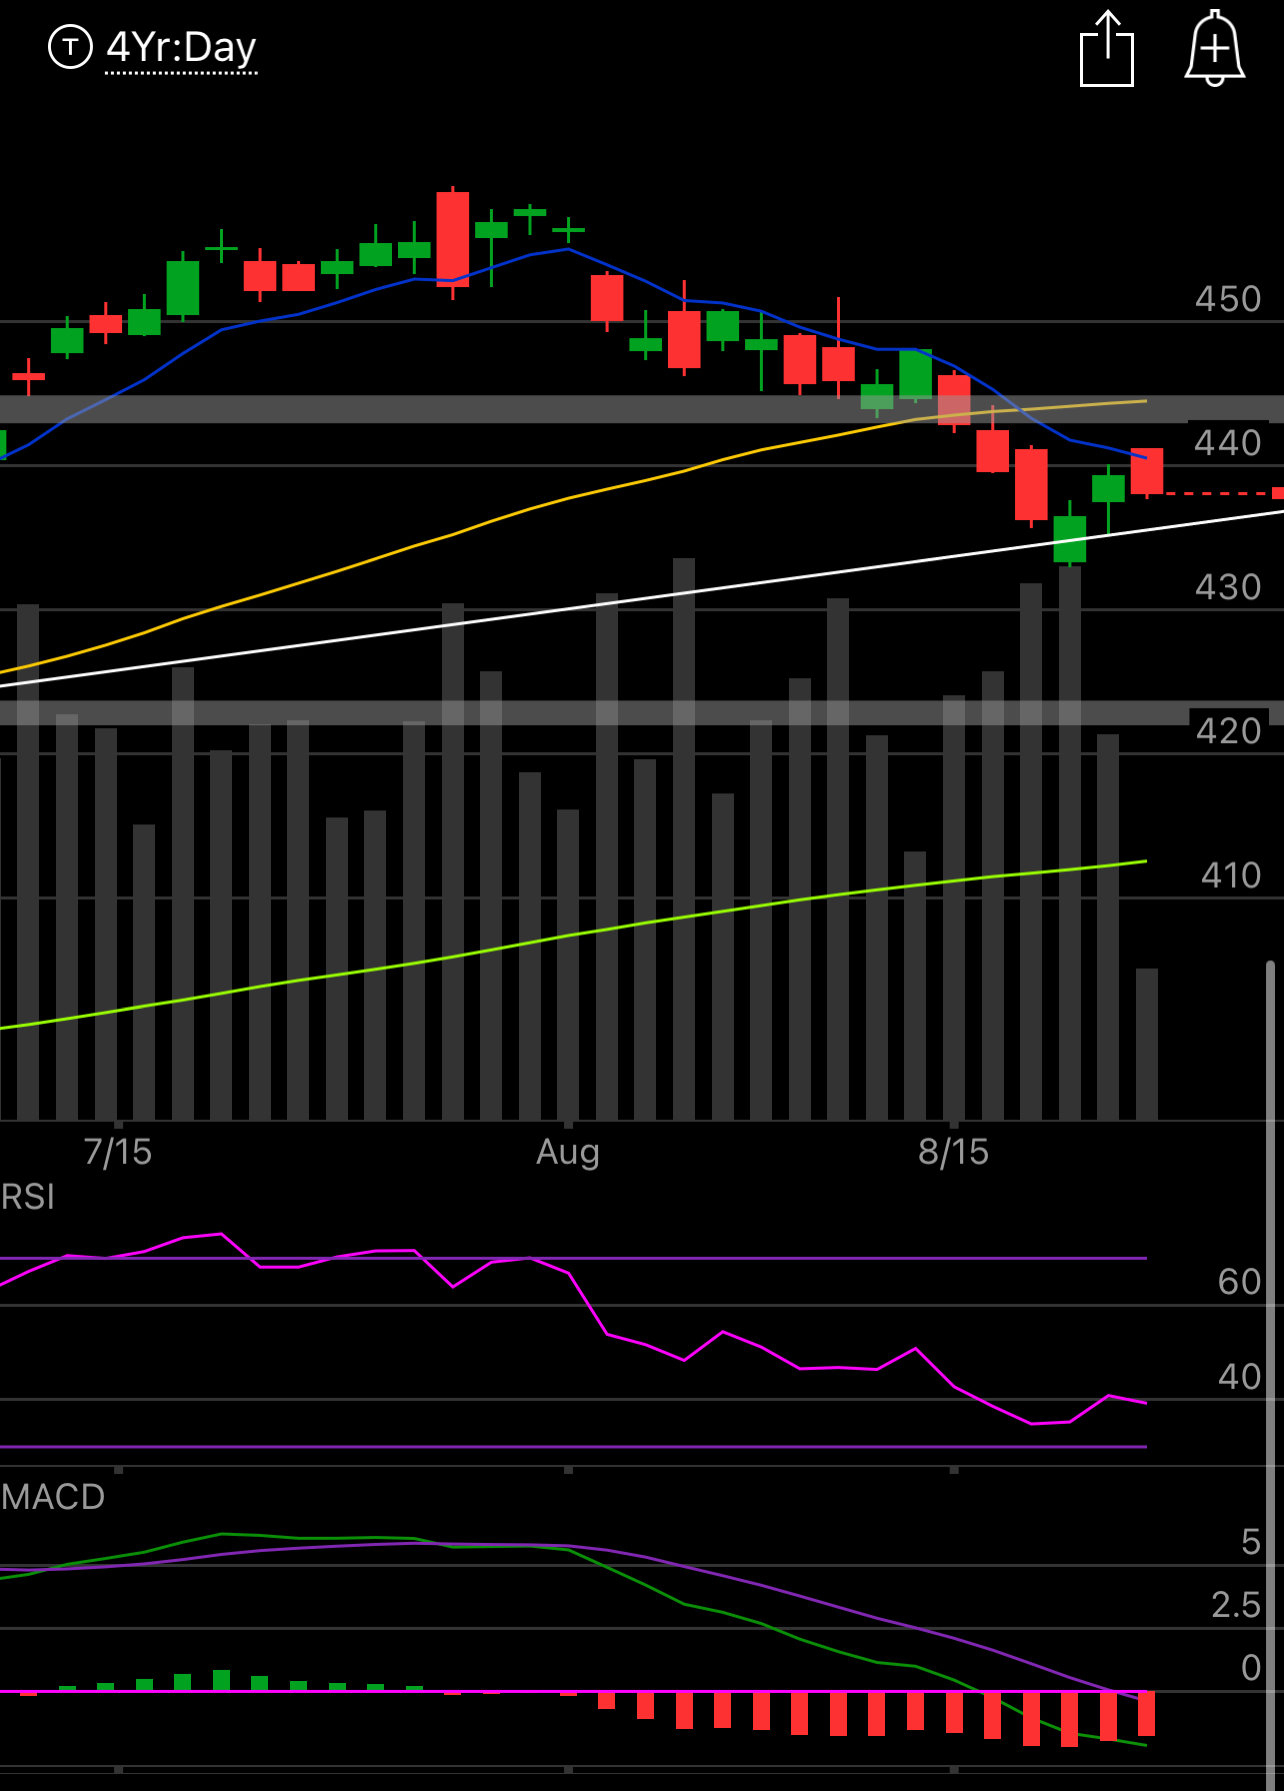Tap the RSI 60 level label

coord(1240,1282)
